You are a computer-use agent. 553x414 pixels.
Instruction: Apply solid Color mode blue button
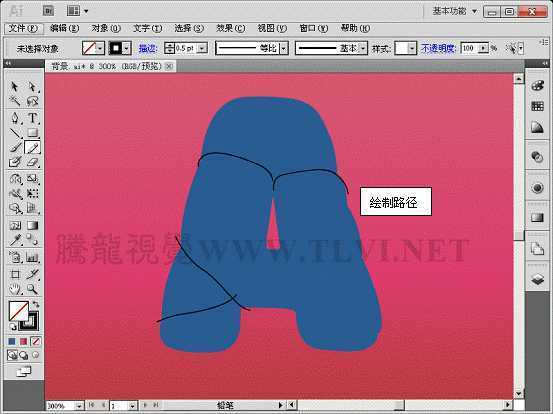12,341
